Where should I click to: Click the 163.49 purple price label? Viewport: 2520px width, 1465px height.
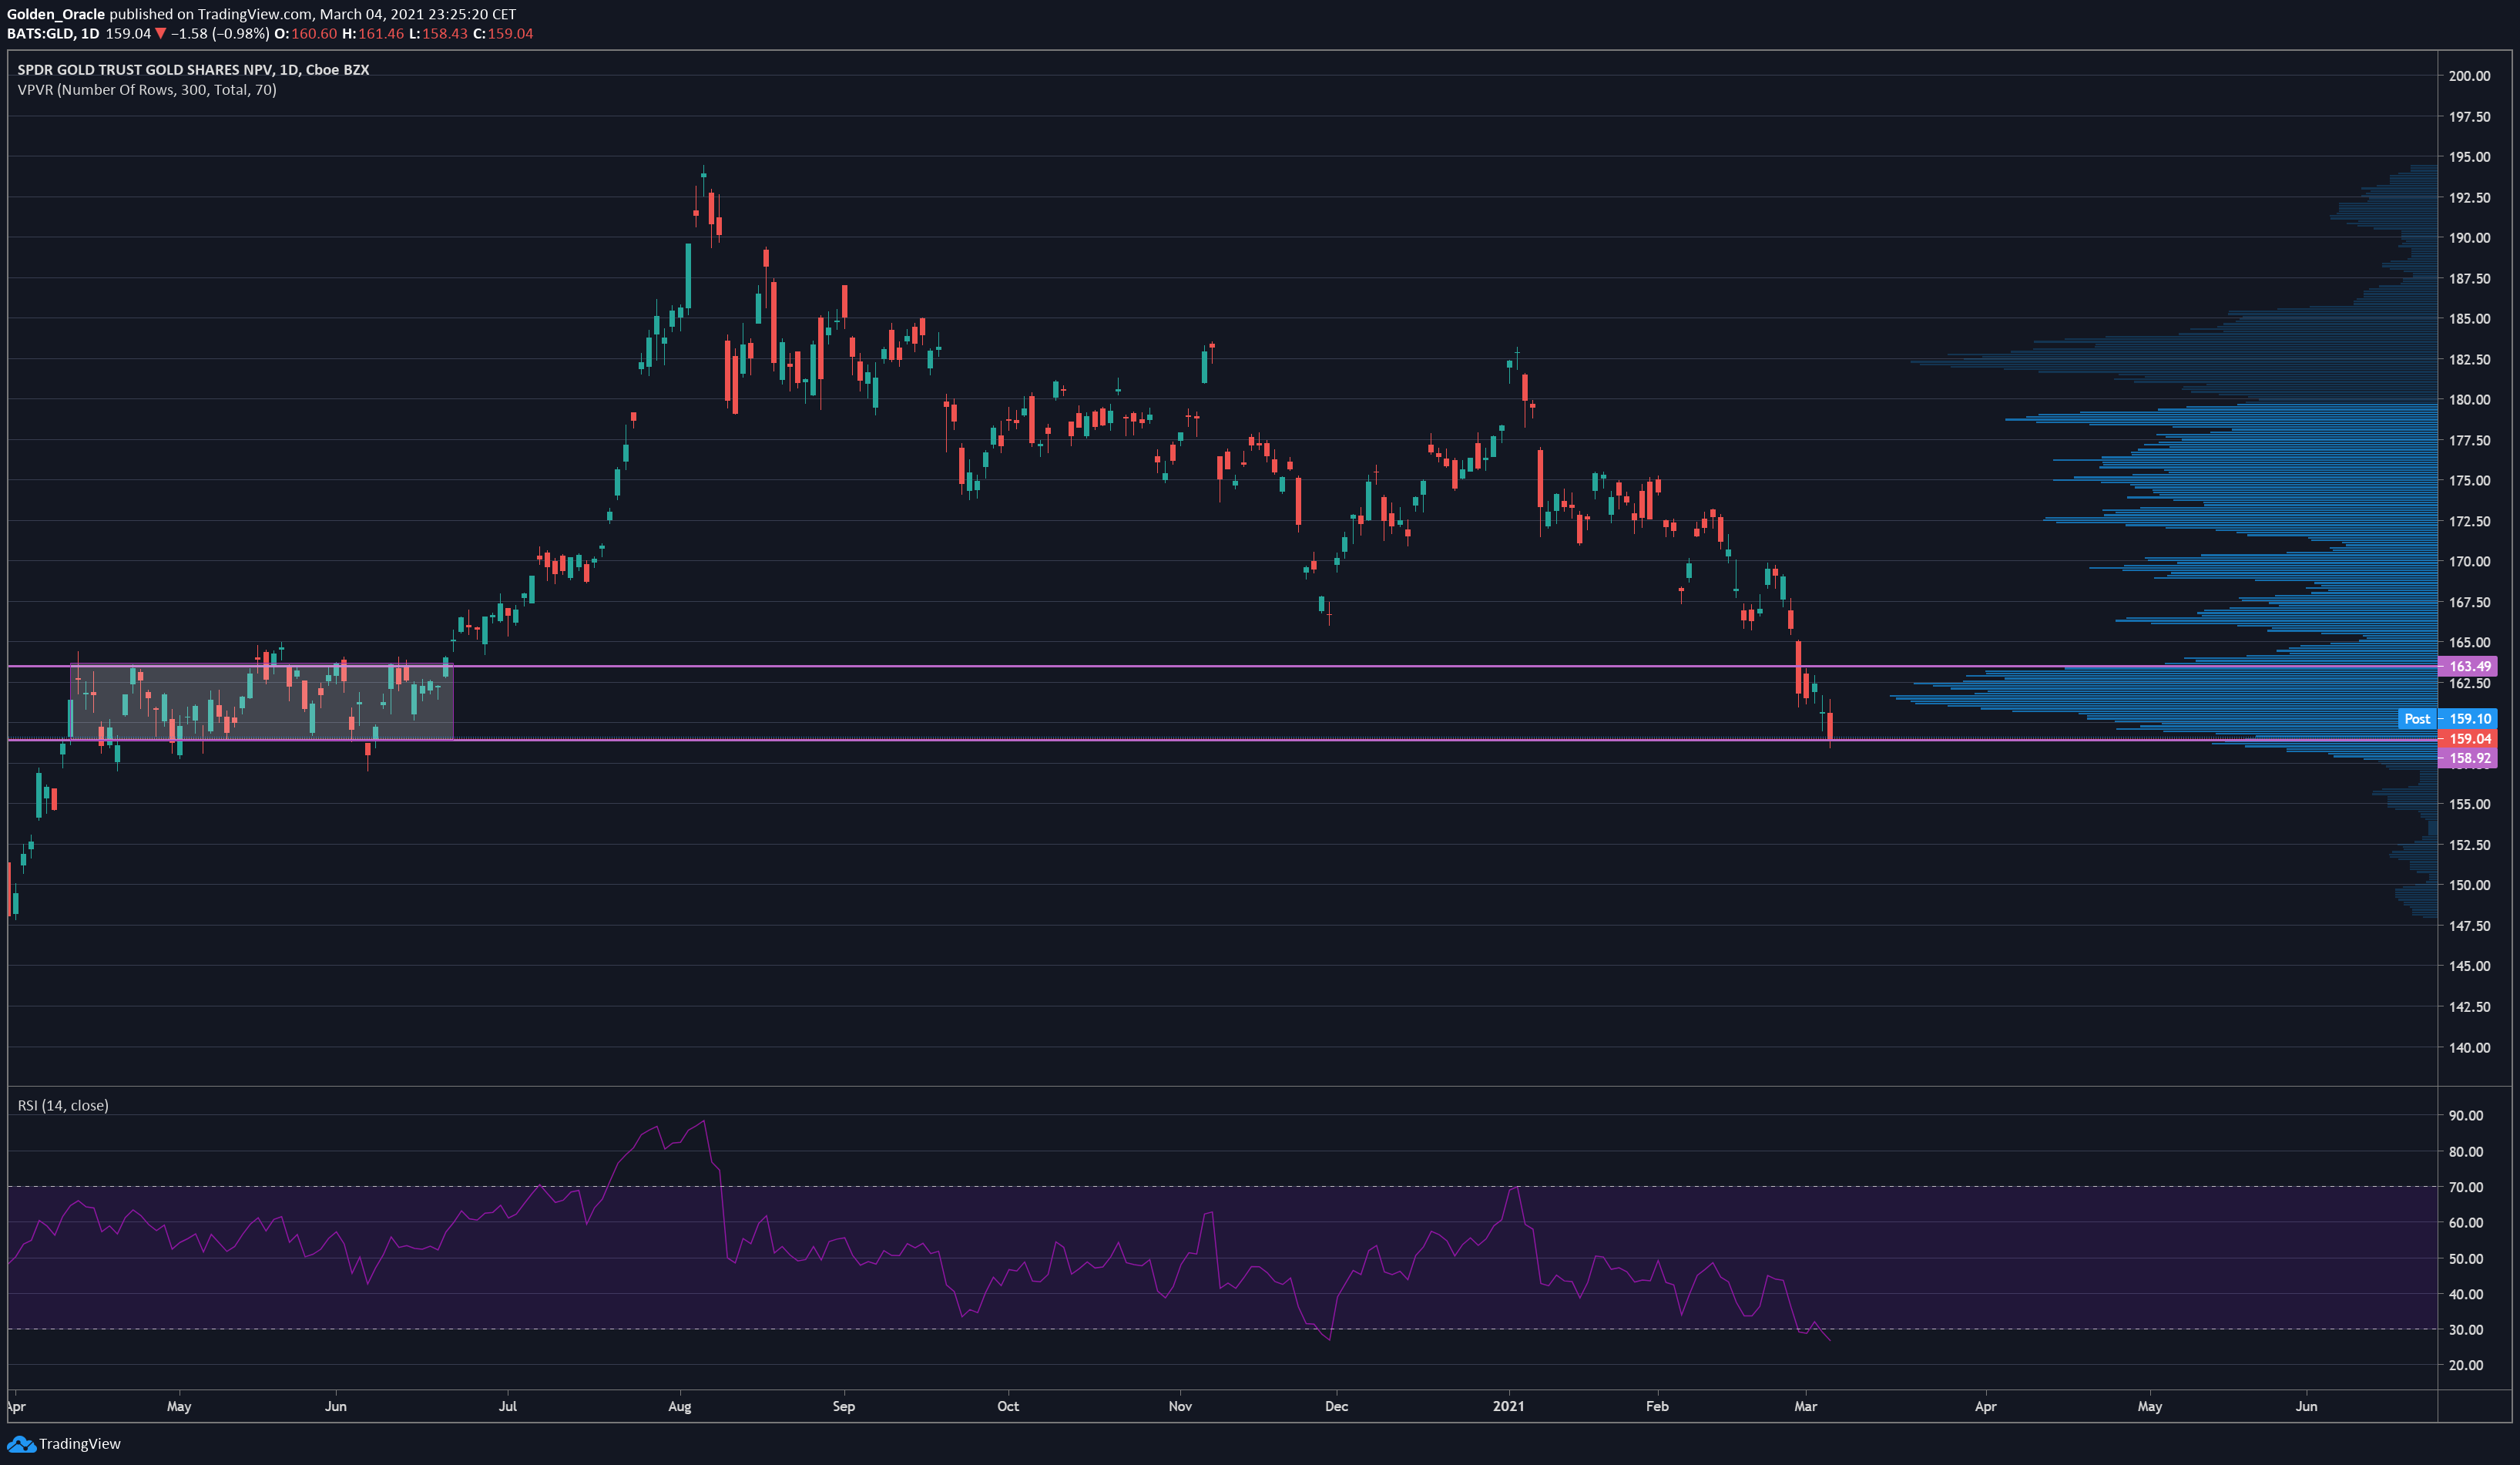[2469, 666]
